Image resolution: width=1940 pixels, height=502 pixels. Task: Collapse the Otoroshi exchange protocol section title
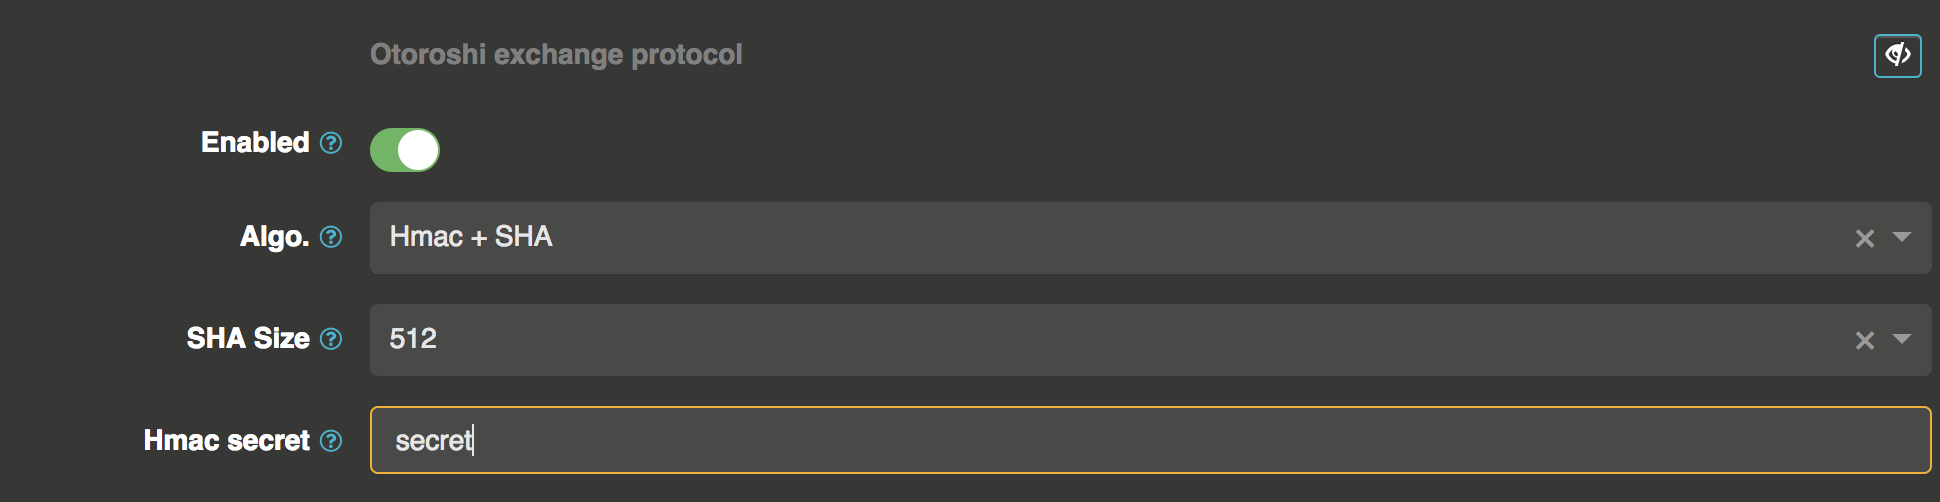tap(556, 55)
